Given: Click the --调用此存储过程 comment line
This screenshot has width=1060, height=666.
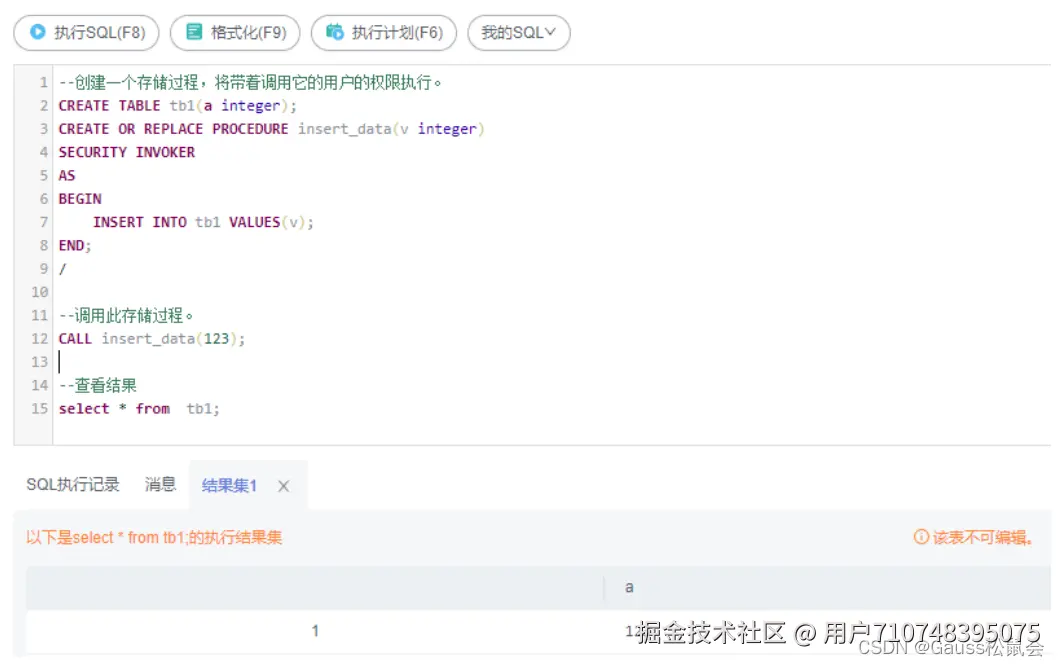Looking at the screenshot, I should click(126, 315).
